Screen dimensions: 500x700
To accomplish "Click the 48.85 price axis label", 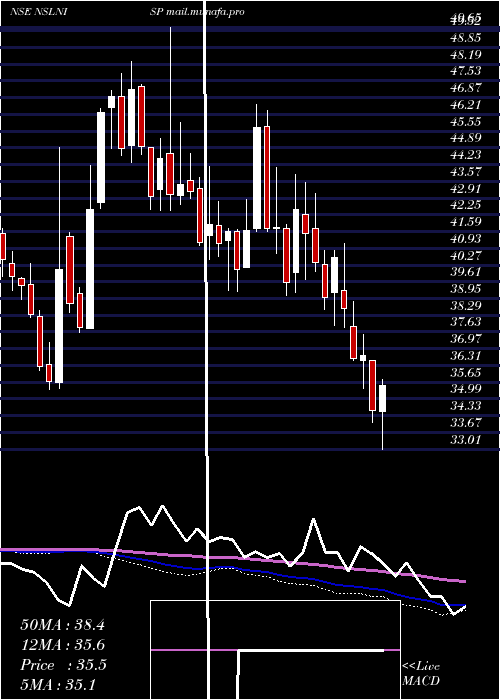I will pyautogui.click(x=466, y=38).
